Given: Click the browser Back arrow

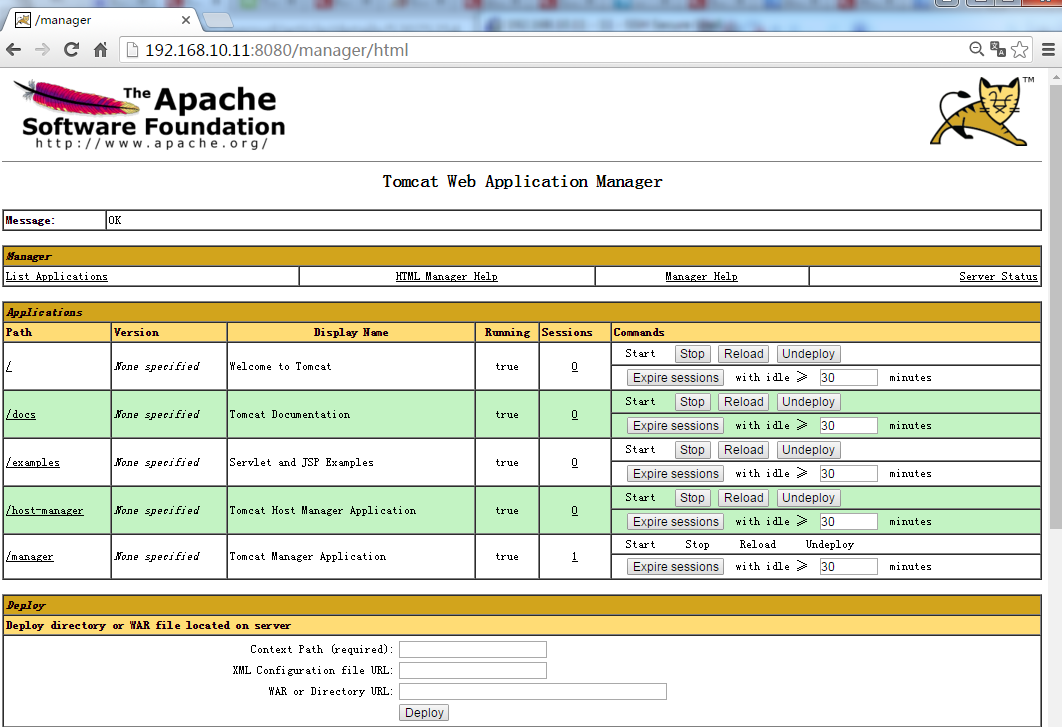Looking at the screenshot, I should (14, 49).
